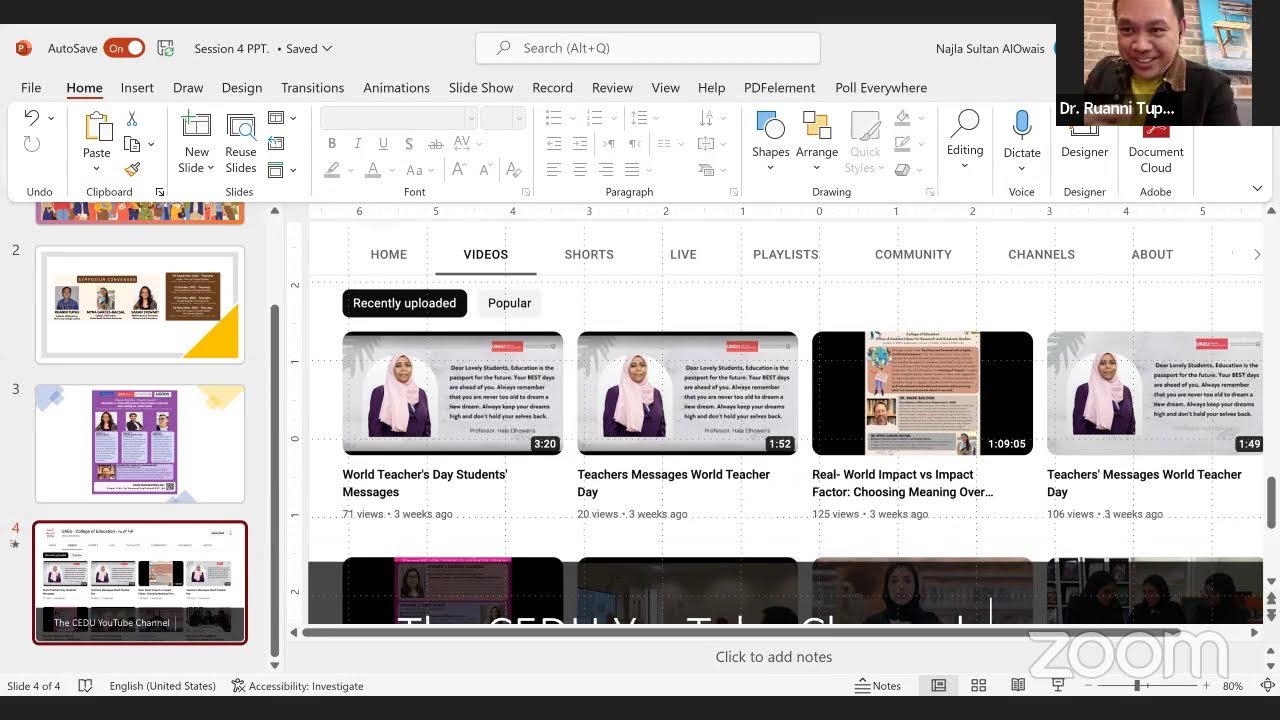Open the Shapes gallery
This screenshot has height=720, width=1280.
[x=770, y=142]
